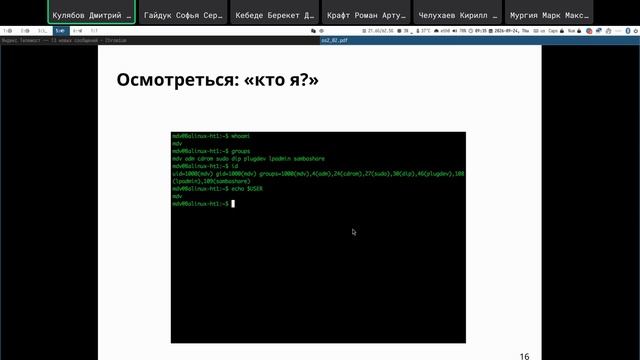Click the CPU temperature 37°C indicator
The width and height of the screenshot is (640, 360).
pyautogui.click(x=423, y=31)
